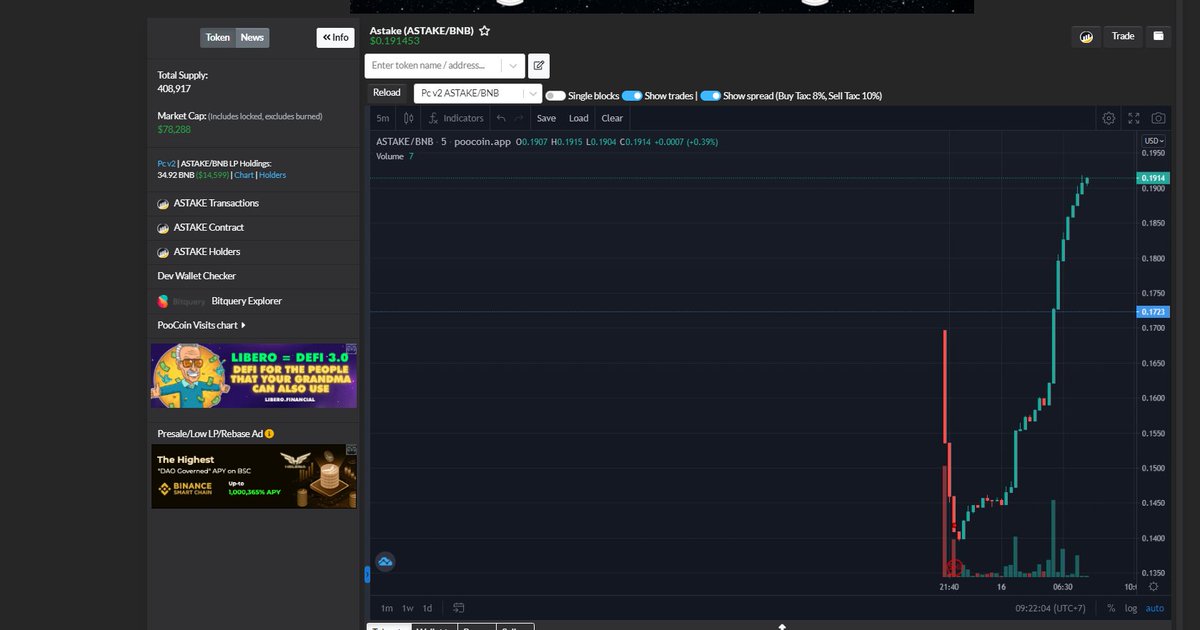Viewport: 1200px width, 630px height.
Task: Click the panel resize handle below the chart
Action: pyautogui.click(x=782, y=625)
